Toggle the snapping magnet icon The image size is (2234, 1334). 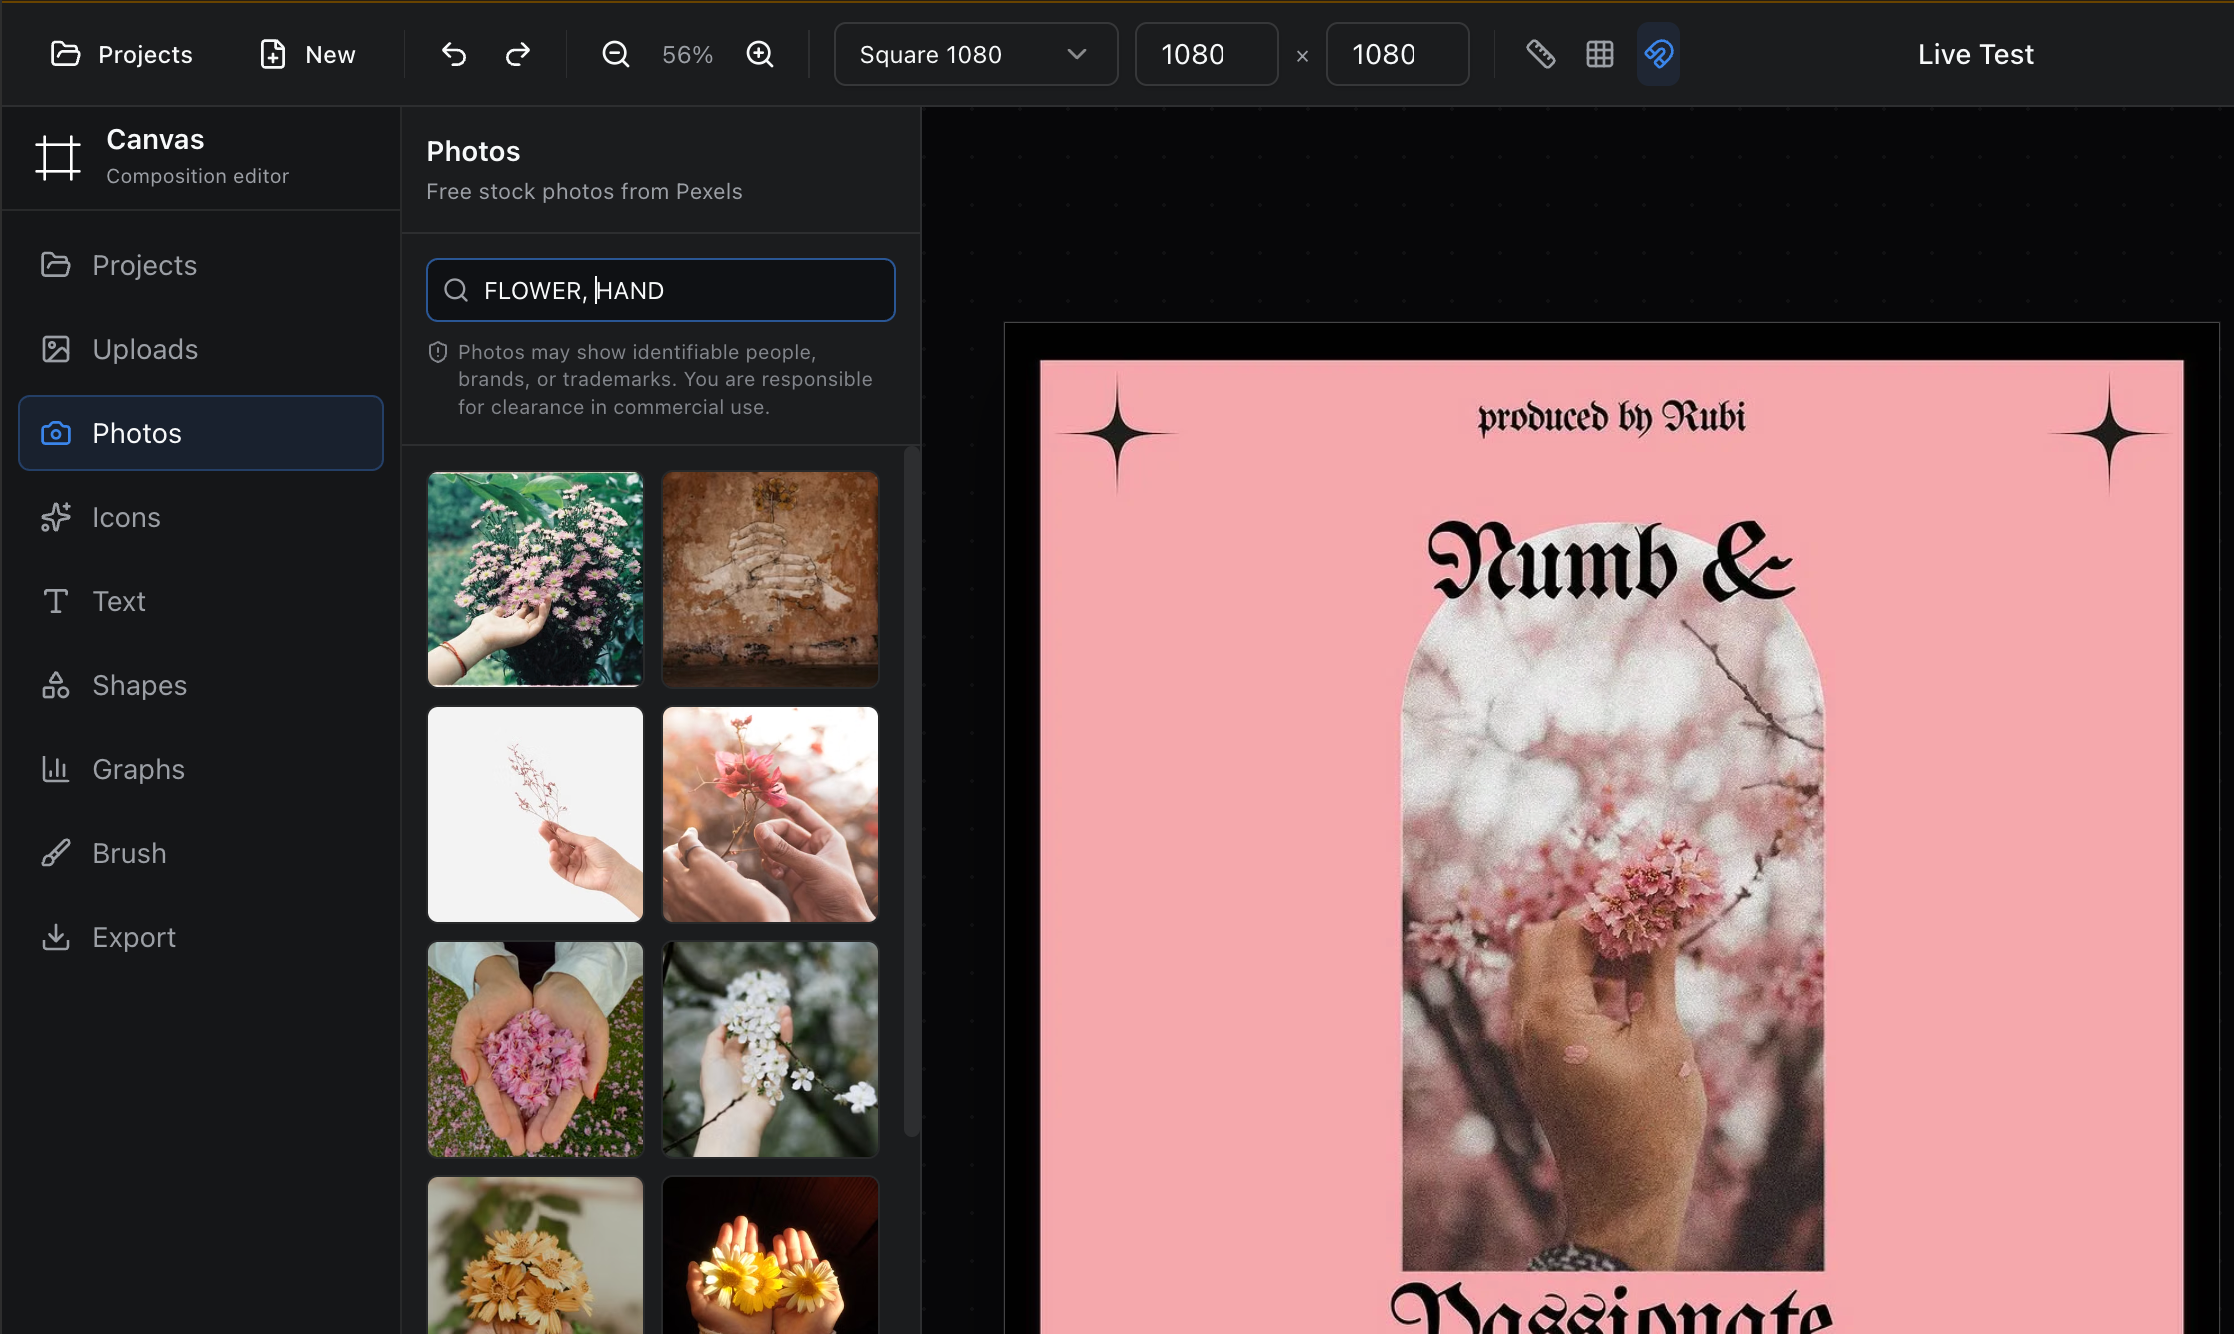click(1658, 54)
